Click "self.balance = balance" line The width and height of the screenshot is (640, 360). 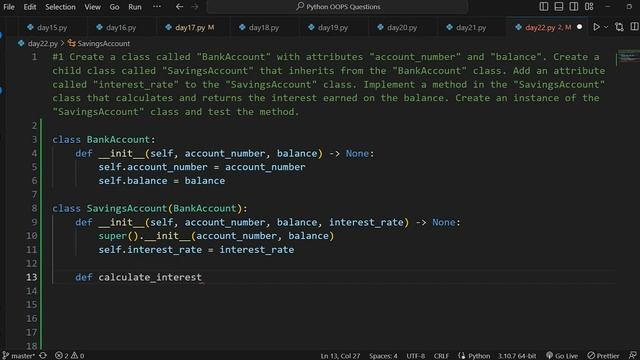[x=161, y=181]
